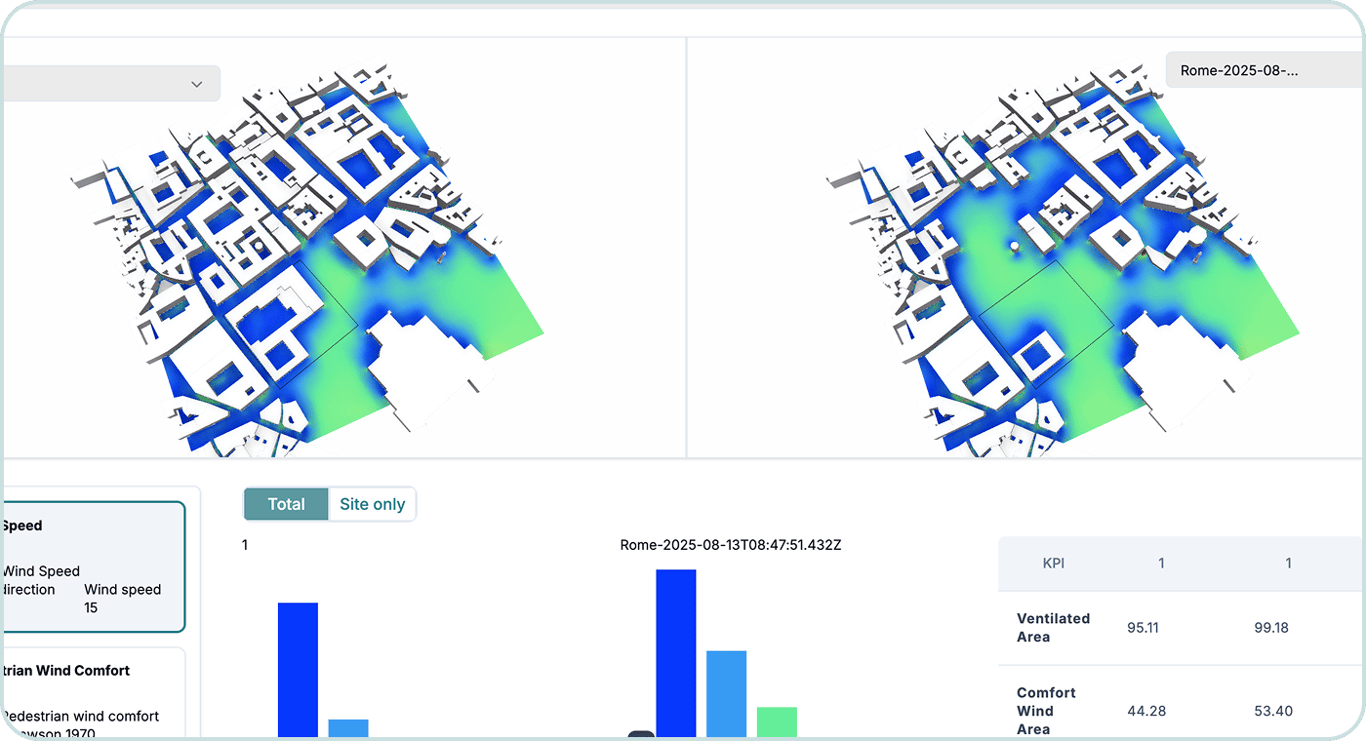Switch to the 'Site only' view
Viewport: 1366px width, 741px height.
[x=372, y=504]
